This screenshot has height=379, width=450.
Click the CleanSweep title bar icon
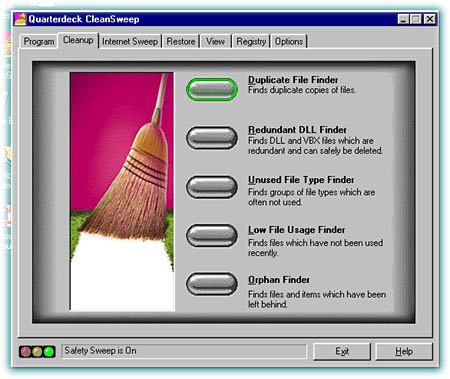[x=20, y=19]
